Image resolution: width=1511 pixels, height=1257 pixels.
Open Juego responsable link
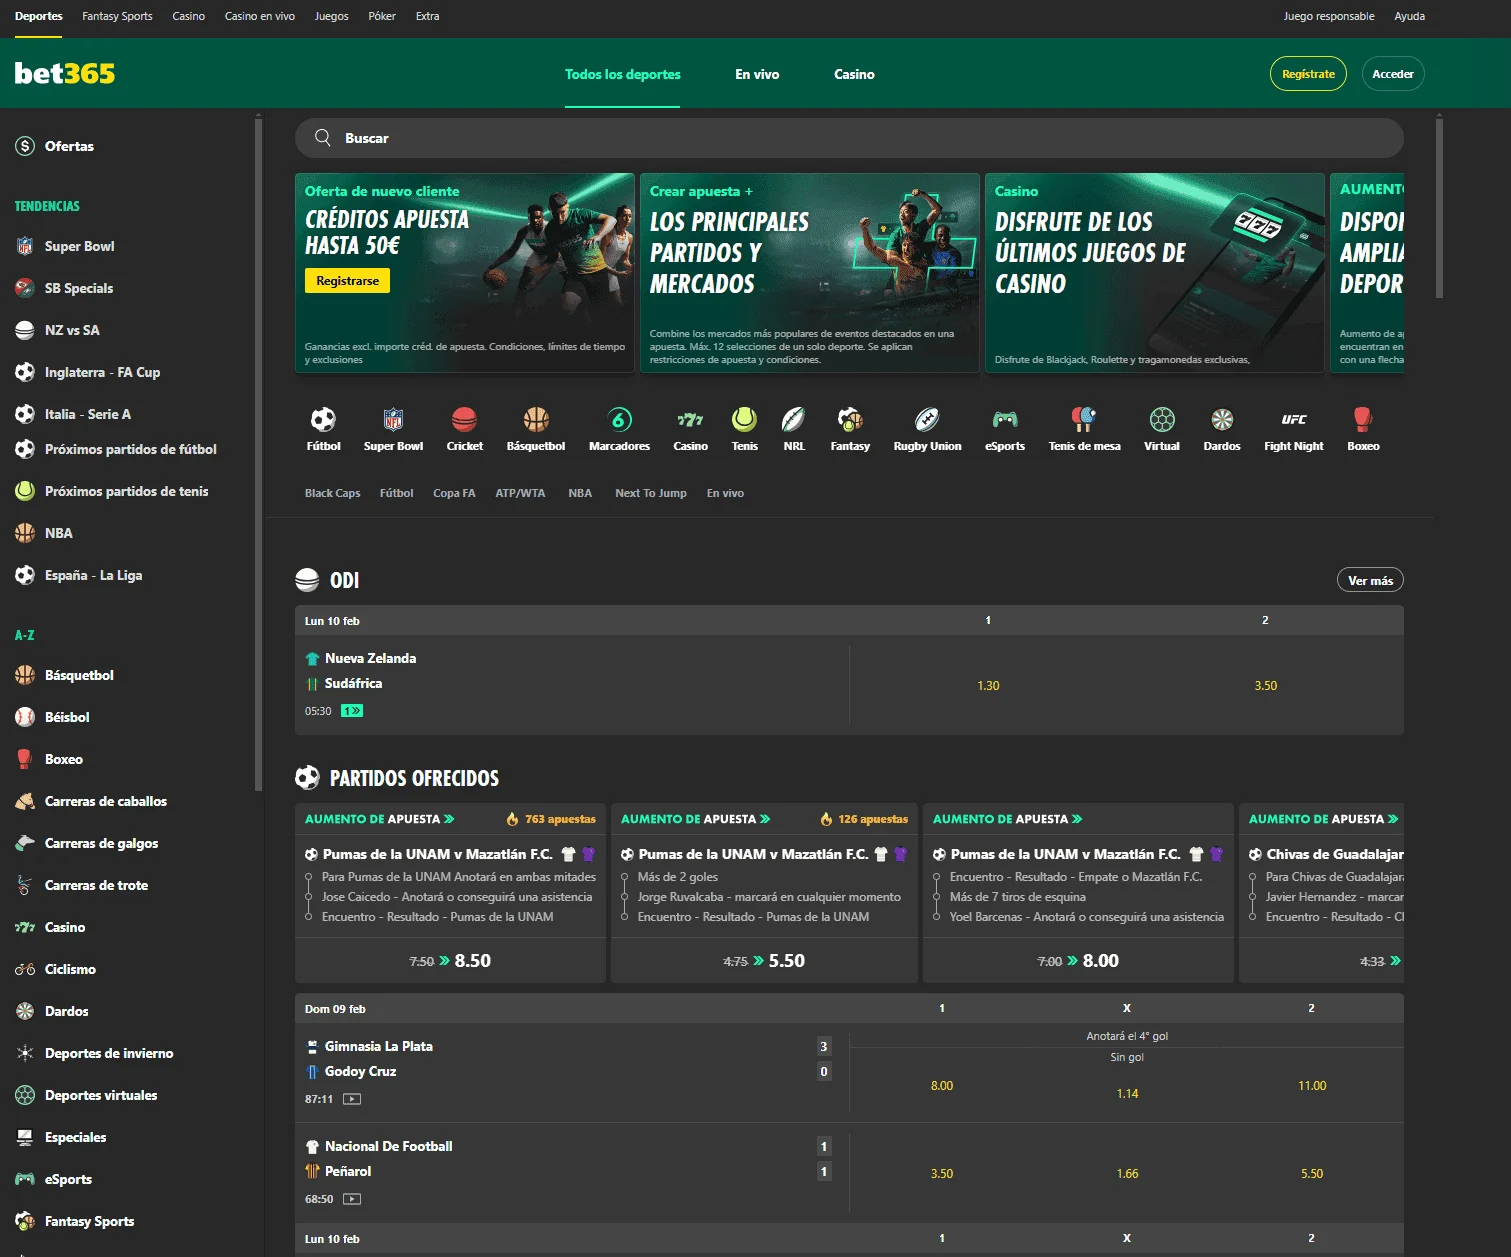point(1329,16)
